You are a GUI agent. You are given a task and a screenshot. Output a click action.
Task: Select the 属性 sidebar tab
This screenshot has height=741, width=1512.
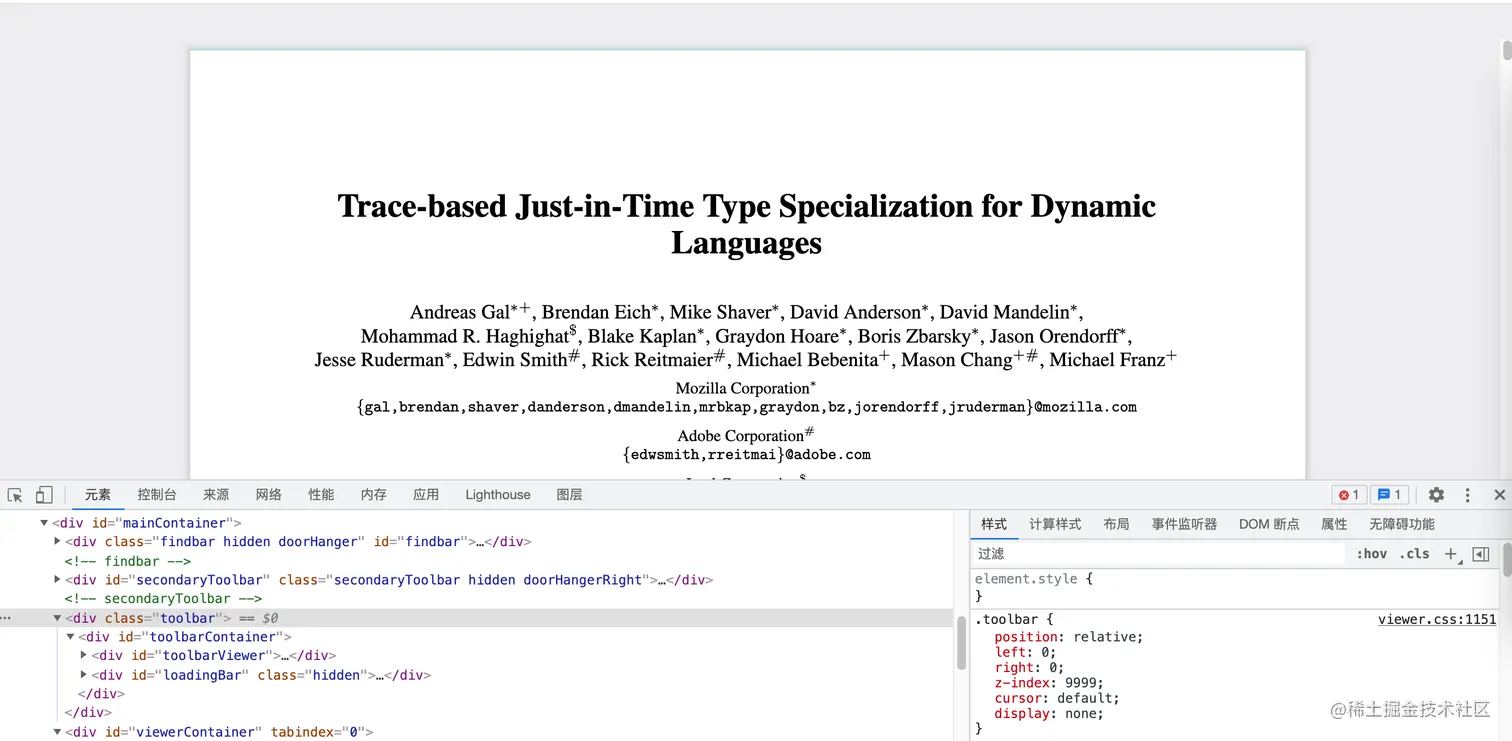1334,524
